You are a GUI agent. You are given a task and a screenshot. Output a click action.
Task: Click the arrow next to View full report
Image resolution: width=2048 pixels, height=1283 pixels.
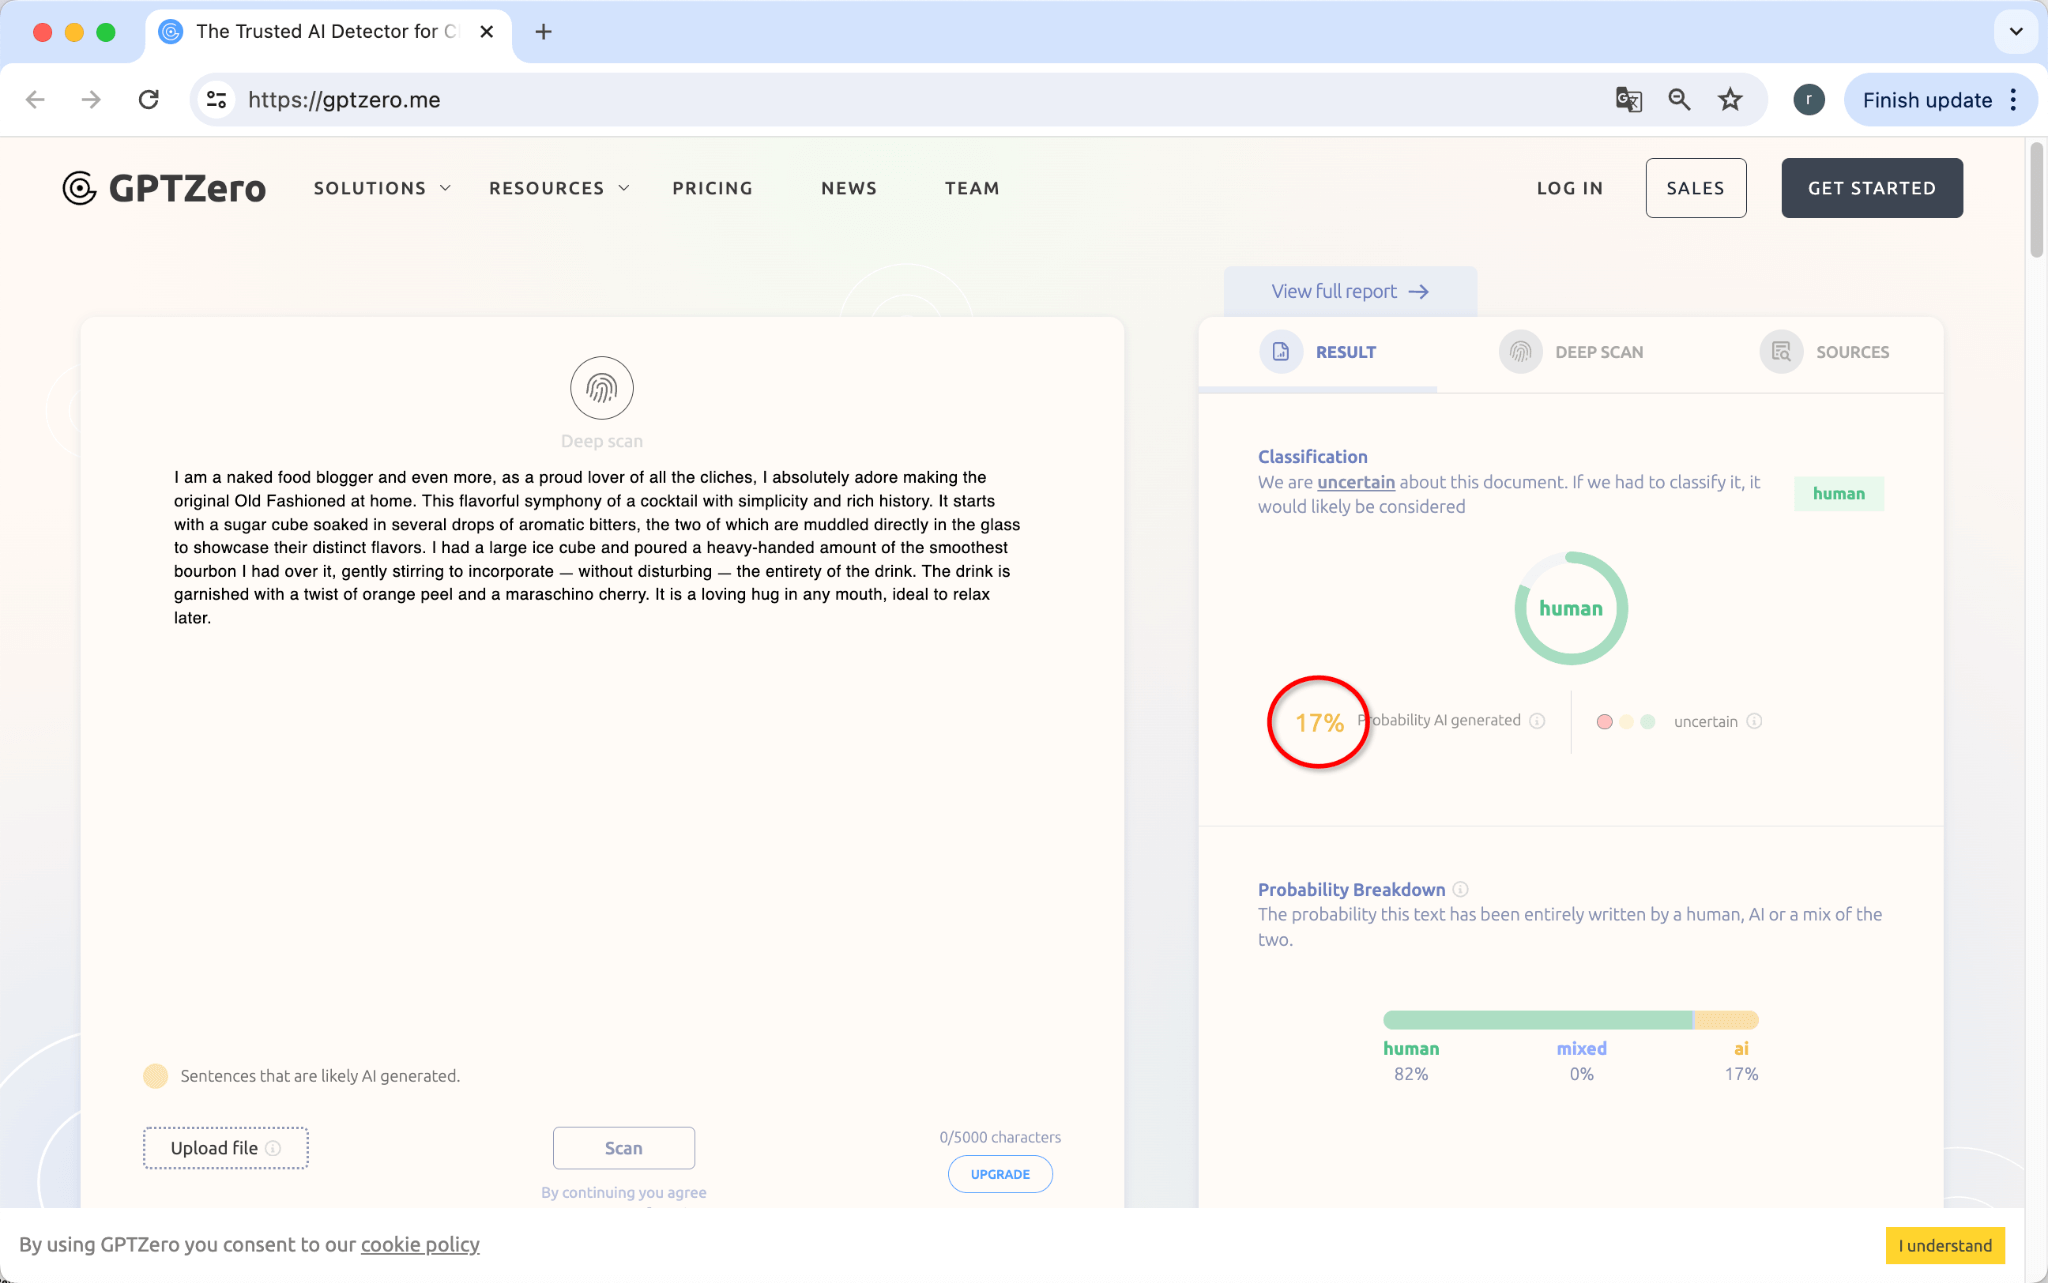pos(1418,292)
